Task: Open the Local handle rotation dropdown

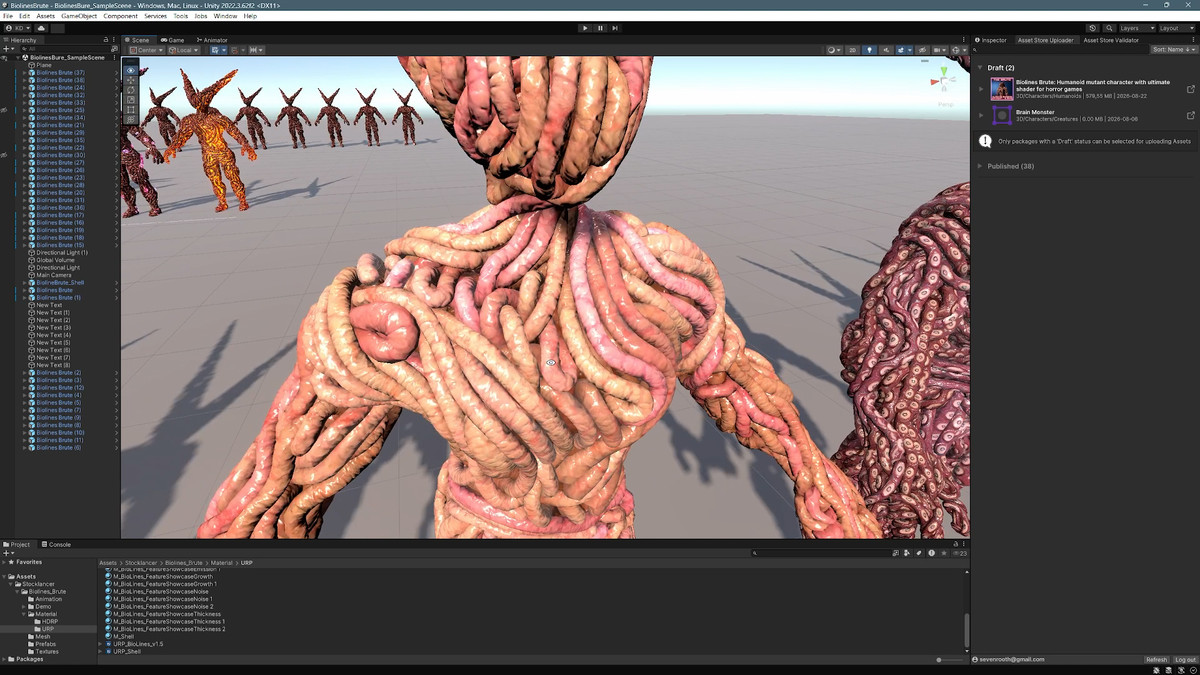Action: click(183, 50)
